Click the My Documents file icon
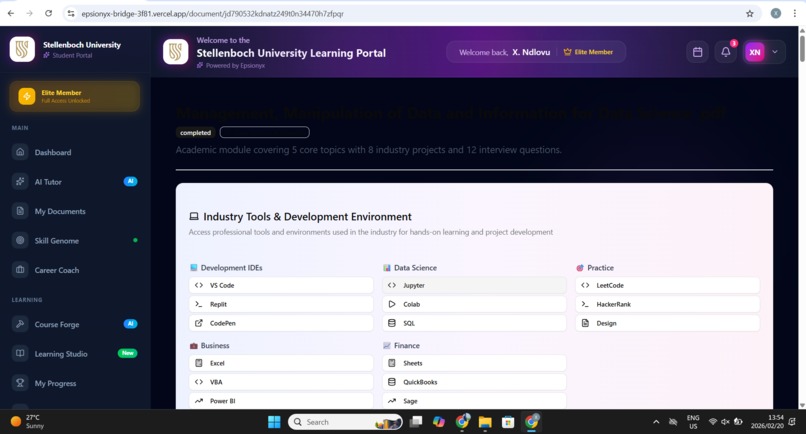Image resolution: width=806 pixels, height=434 pixels. [x=20, y=211]
